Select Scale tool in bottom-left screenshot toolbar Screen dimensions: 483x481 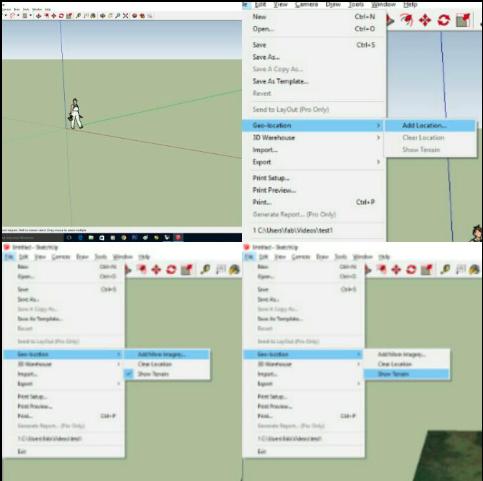(186, 269)
